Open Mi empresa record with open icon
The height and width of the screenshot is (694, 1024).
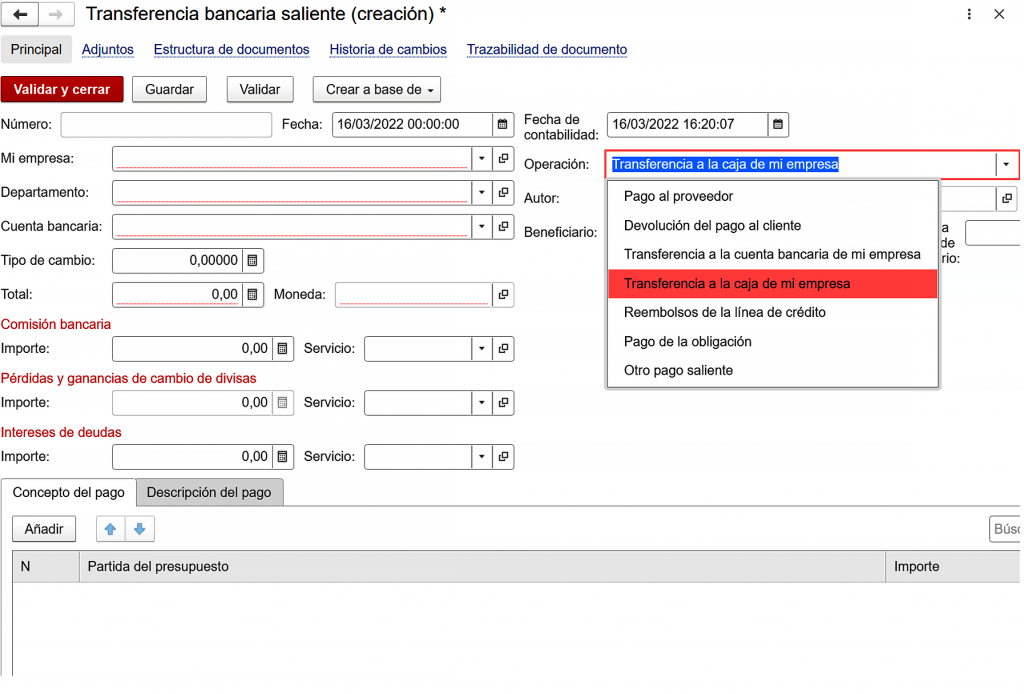point(504,158)
